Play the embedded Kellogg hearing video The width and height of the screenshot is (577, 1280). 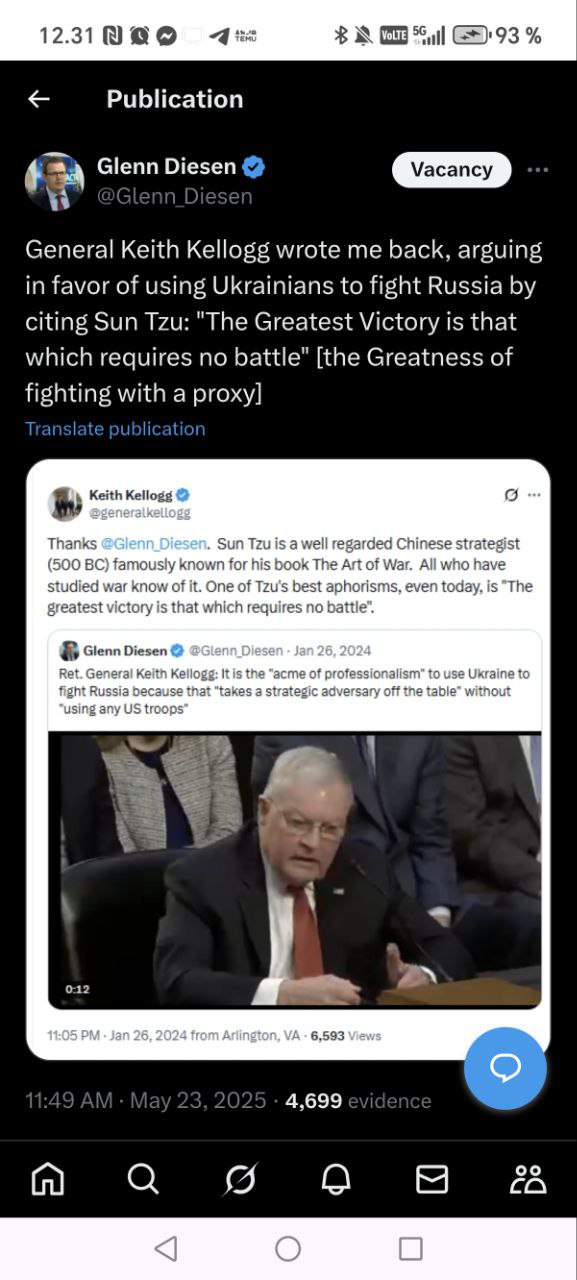point(295,870)
